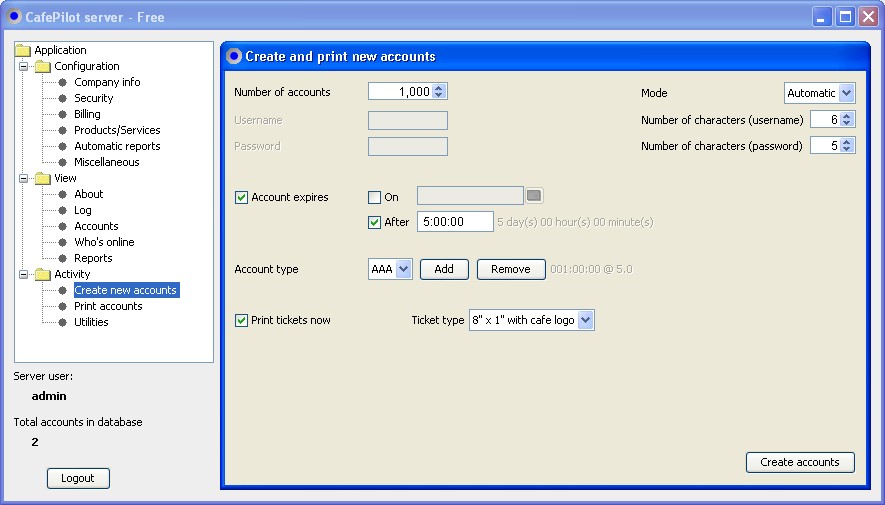Click the Remove account type button
The width and height of the screenshot is (885, 505).
tap(511, 269)
